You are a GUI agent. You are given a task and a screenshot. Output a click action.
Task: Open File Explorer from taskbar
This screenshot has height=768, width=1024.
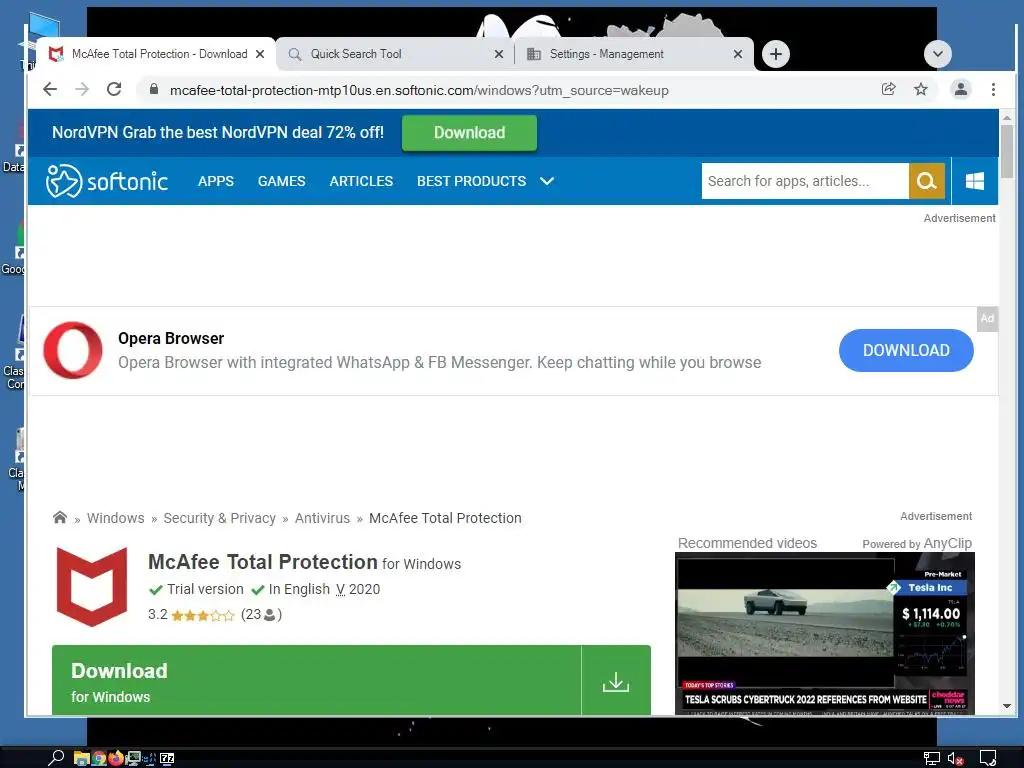pyautogui.click(x=81, y=758)
